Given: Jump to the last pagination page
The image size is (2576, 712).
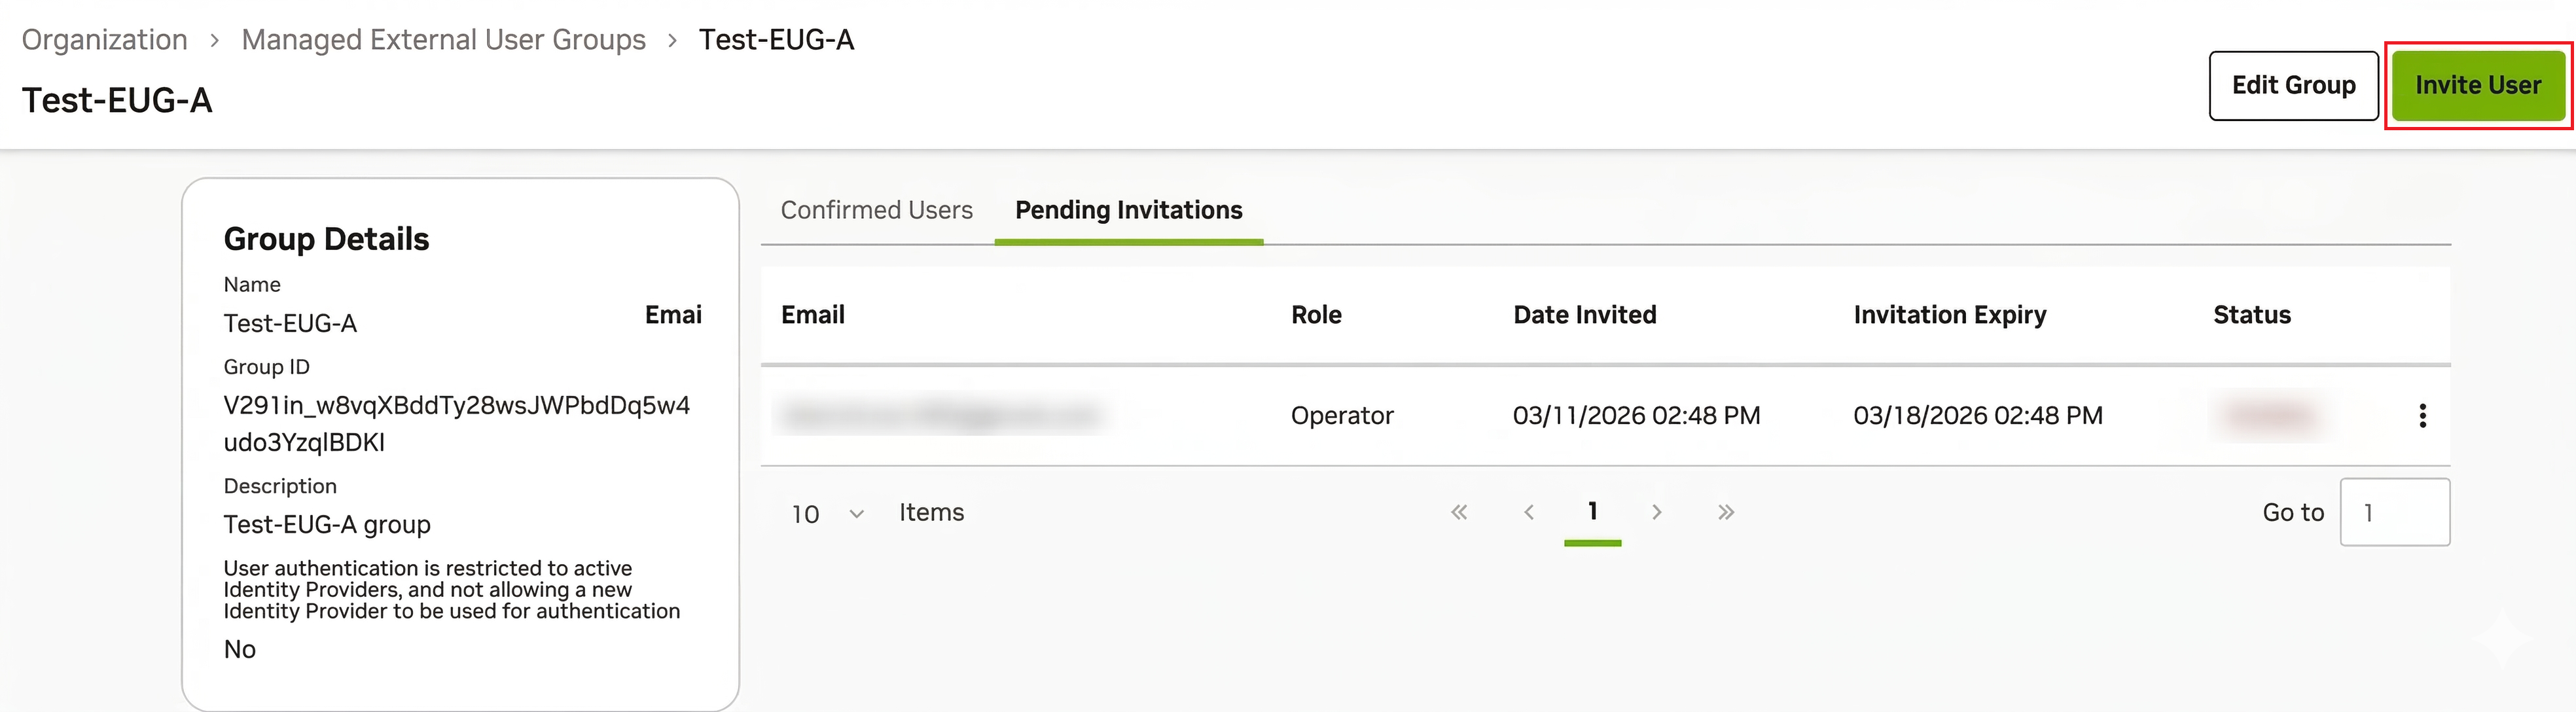Looking at the screenshot, I should coord(1725,512).
